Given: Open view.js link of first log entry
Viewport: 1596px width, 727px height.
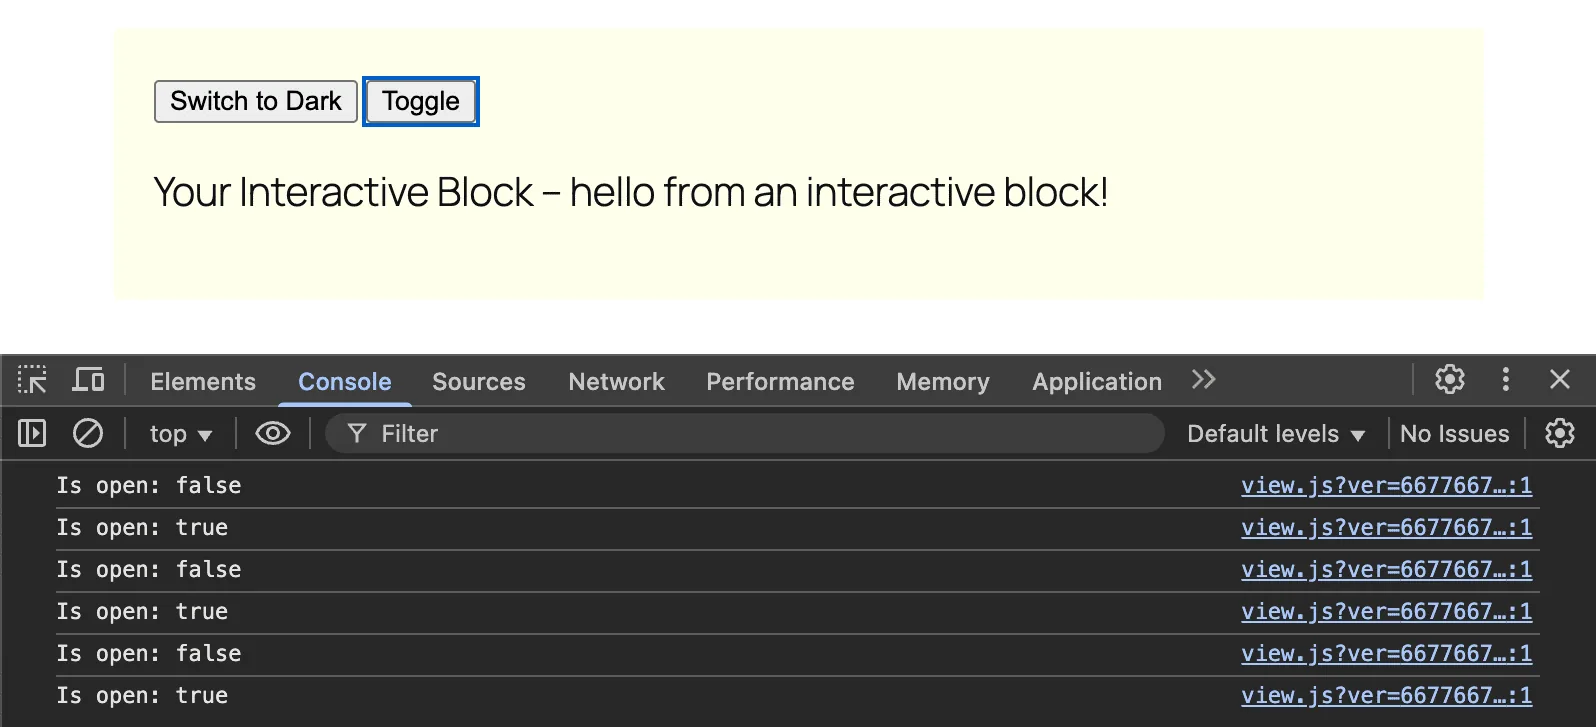Looking at the screenshot, I should [1385, 486].
